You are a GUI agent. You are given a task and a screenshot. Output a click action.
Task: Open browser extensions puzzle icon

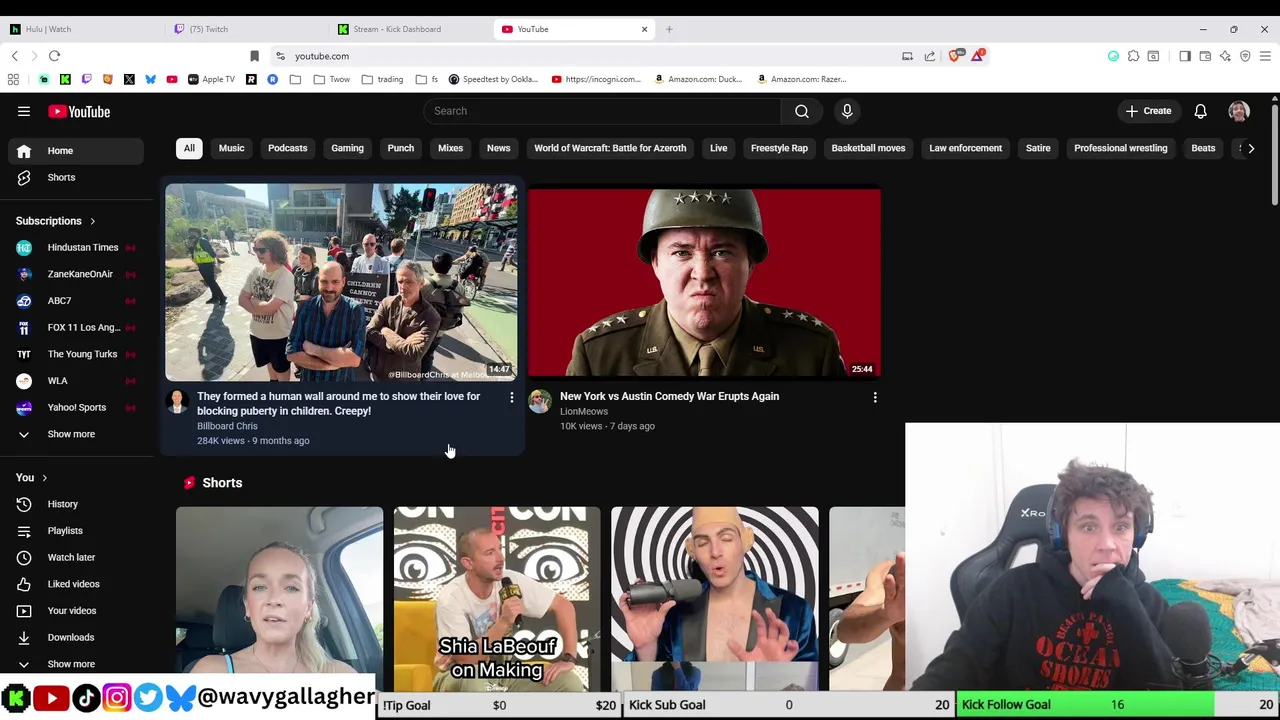point(1133,56)
